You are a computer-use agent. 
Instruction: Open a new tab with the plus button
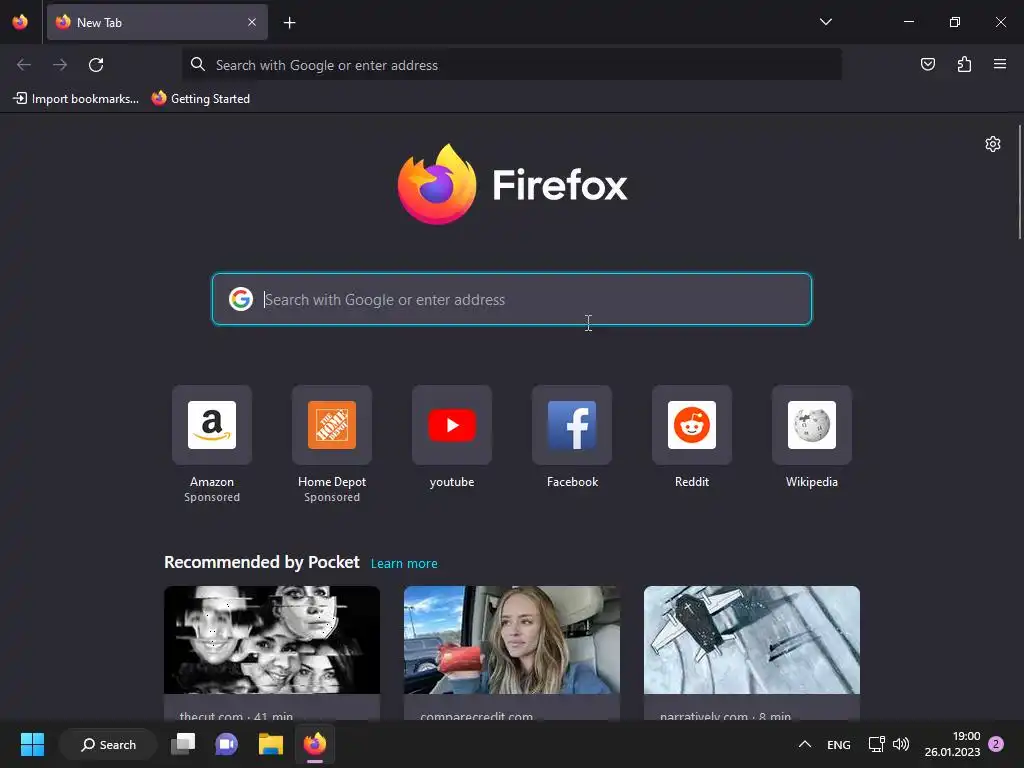(289, 23)
